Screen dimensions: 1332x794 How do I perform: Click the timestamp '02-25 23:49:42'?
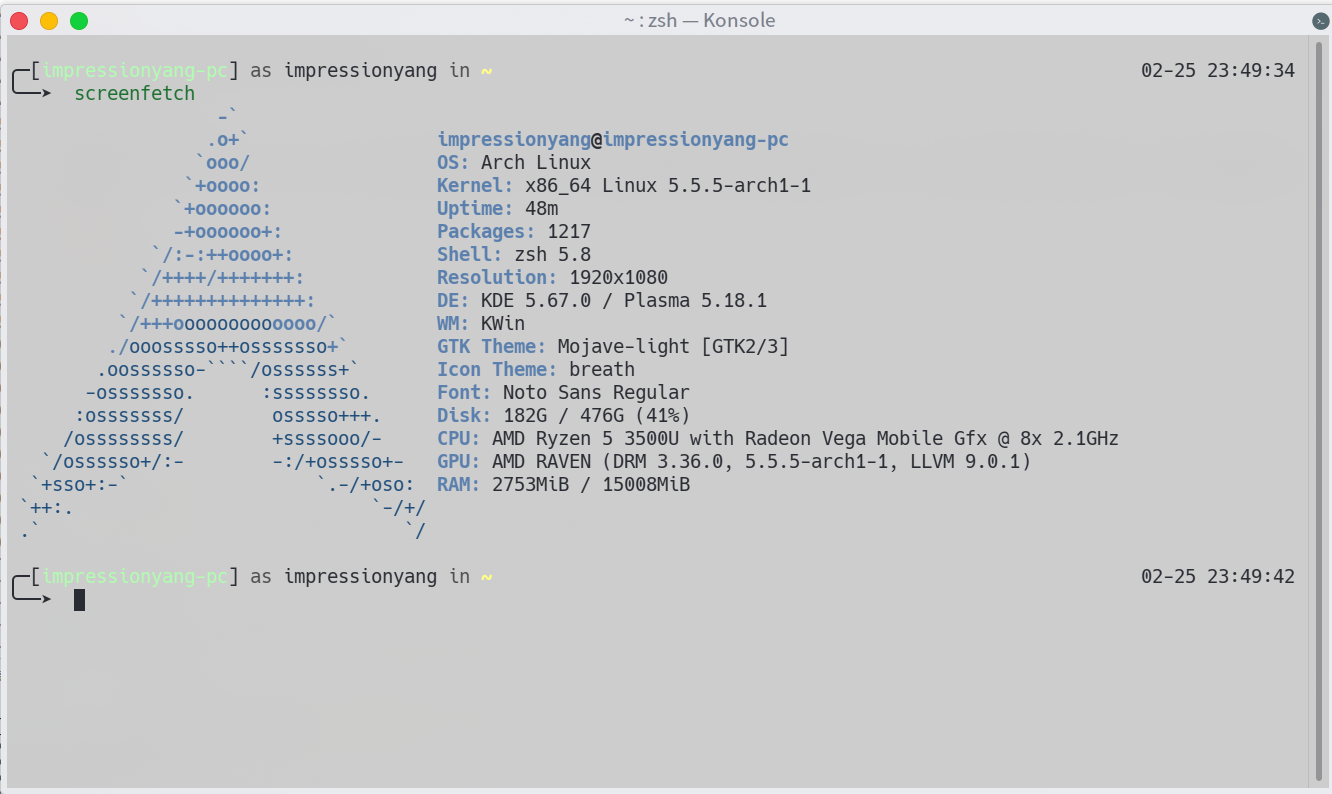[1218, 577]
